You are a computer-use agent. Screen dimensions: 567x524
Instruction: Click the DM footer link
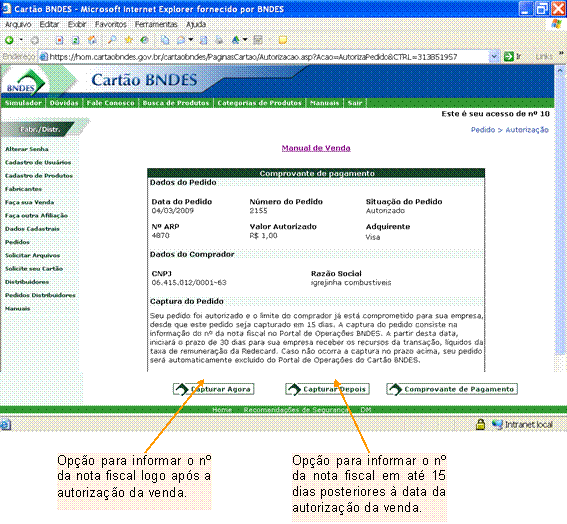click(366, 410)
